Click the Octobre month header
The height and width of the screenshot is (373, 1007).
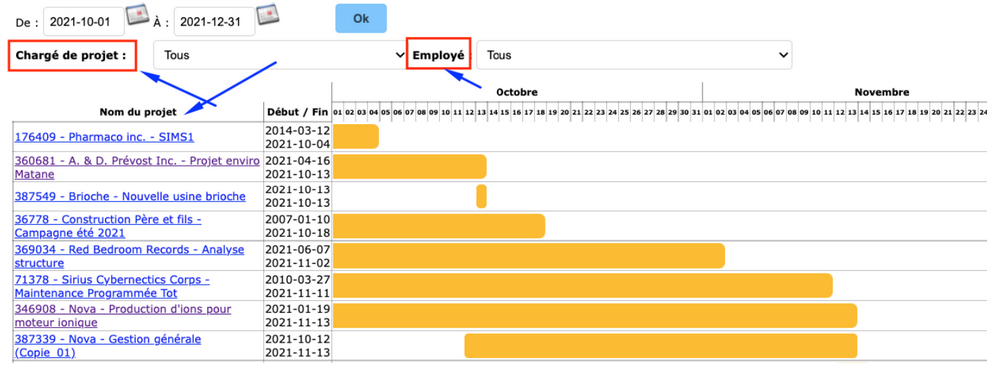517,92
